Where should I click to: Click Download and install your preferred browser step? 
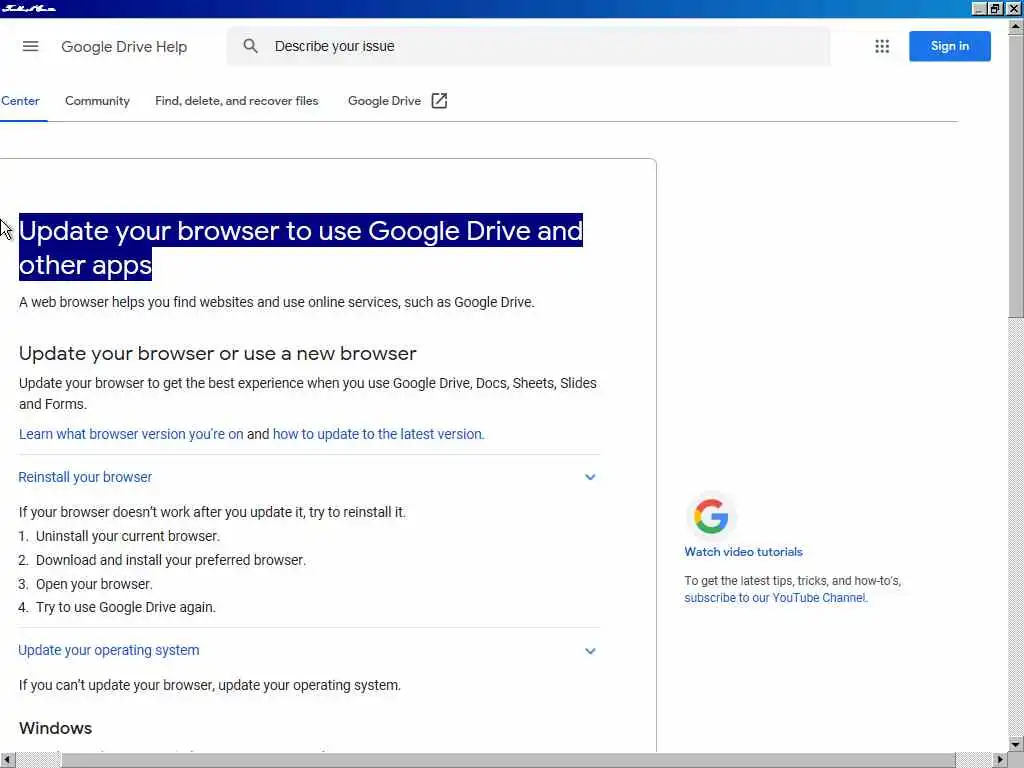tap(170, 560)
